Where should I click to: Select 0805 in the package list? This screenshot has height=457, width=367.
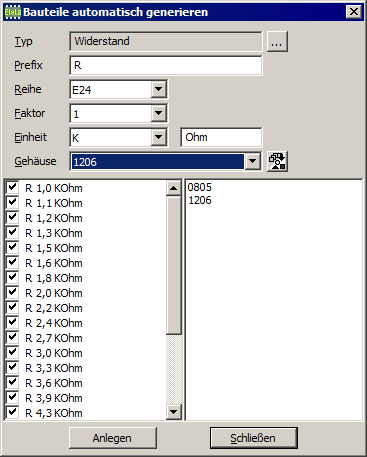199,187
